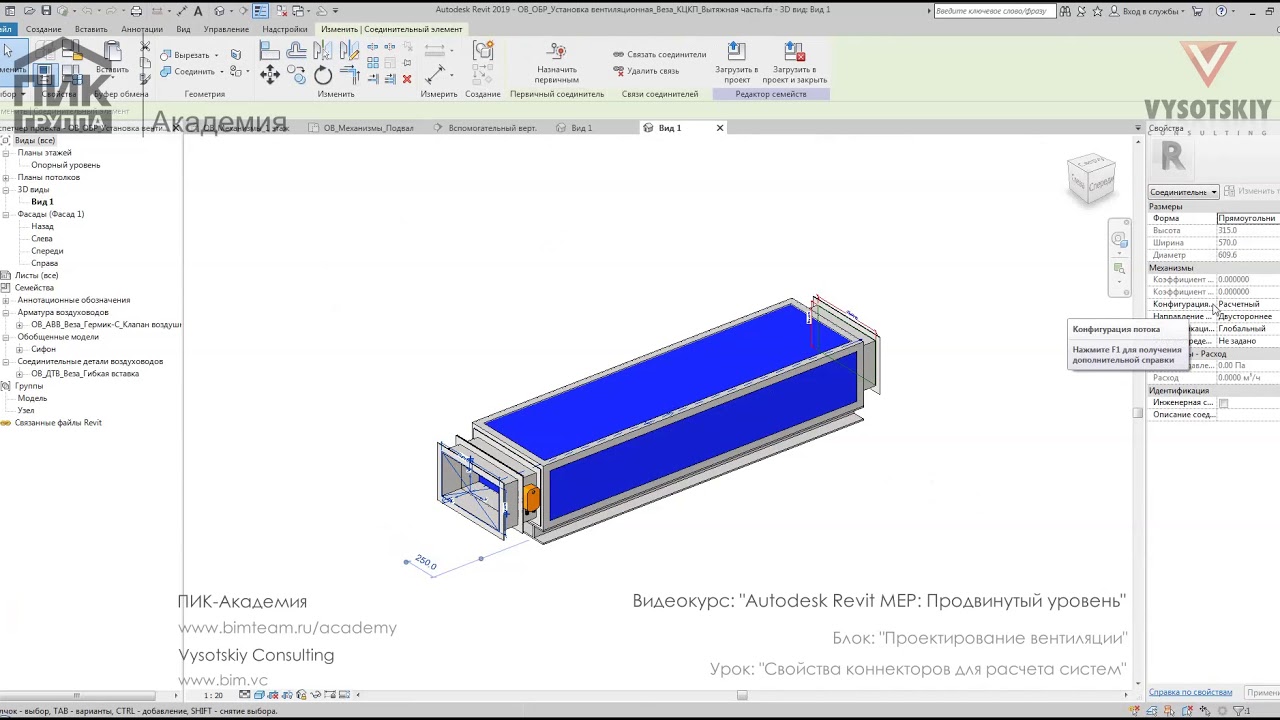Open the Надстройки ribbon tab
The width and height of the screenshot is (1280, 720).
(x=285, y=29)
